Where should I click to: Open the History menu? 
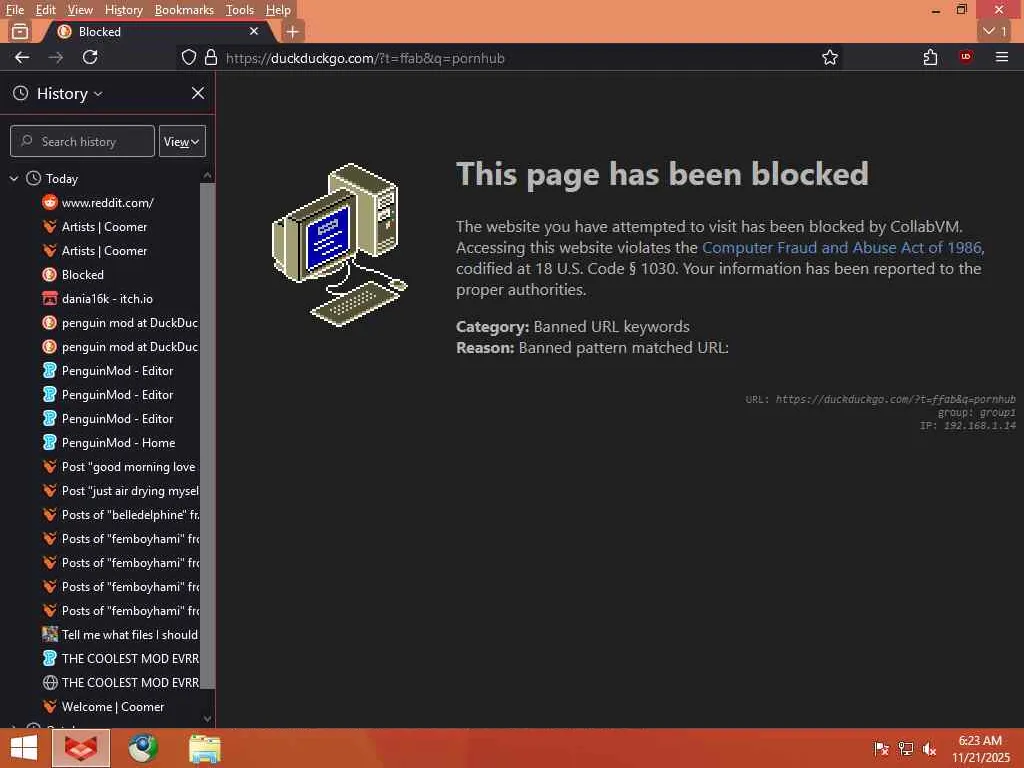pyautogui.click(x=123, y=10)
